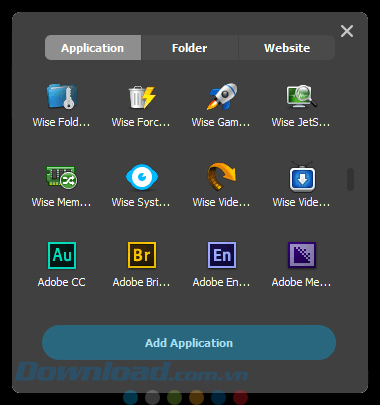Click the "Wise Mem..." label
Image resolution: width=380 pixels, height=405 pixels.
(61, 202)
